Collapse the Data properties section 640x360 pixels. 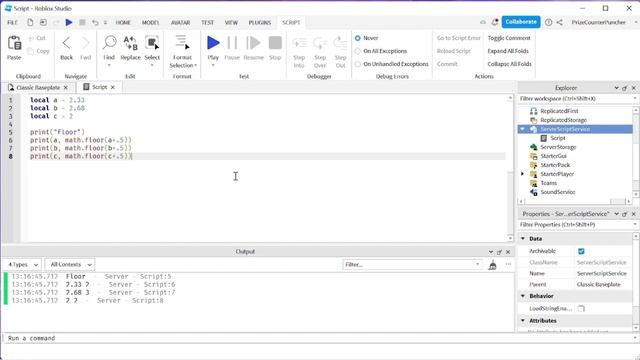pos(523,238)
